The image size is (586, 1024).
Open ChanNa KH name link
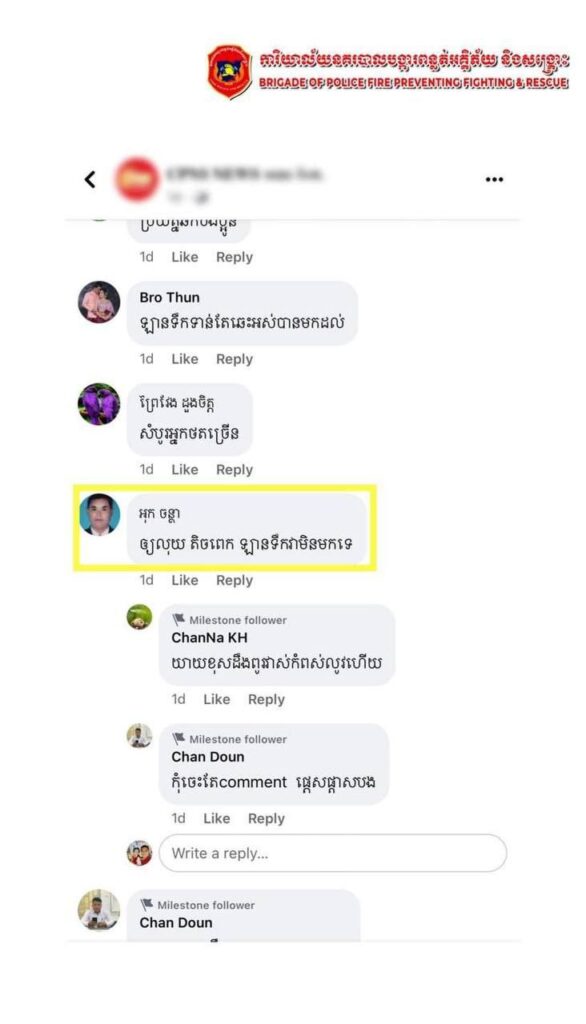[209, 637]
